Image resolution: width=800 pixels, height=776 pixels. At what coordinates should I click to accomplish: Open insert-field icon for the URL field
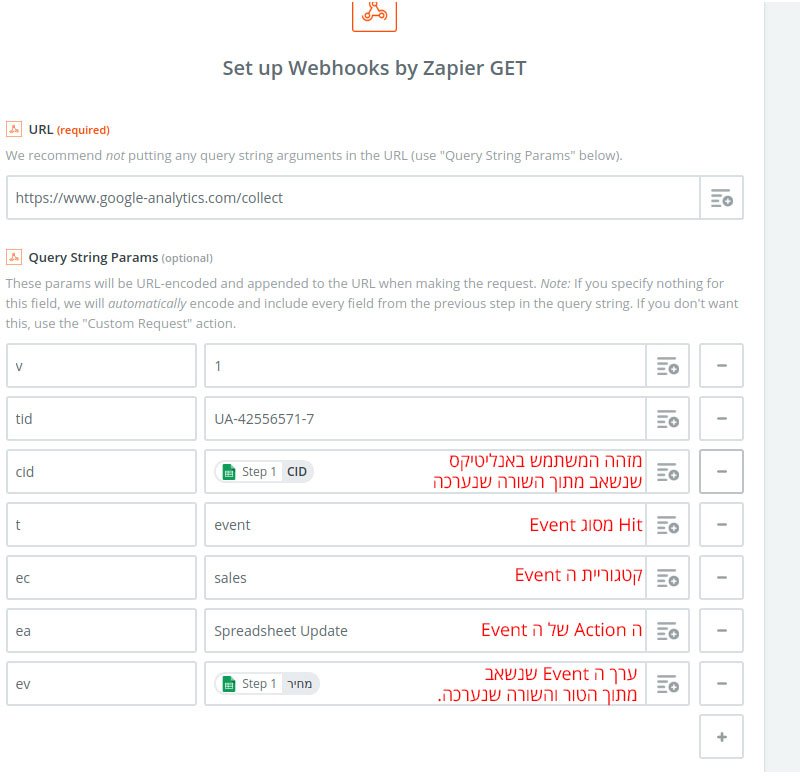tap(721, 198)
